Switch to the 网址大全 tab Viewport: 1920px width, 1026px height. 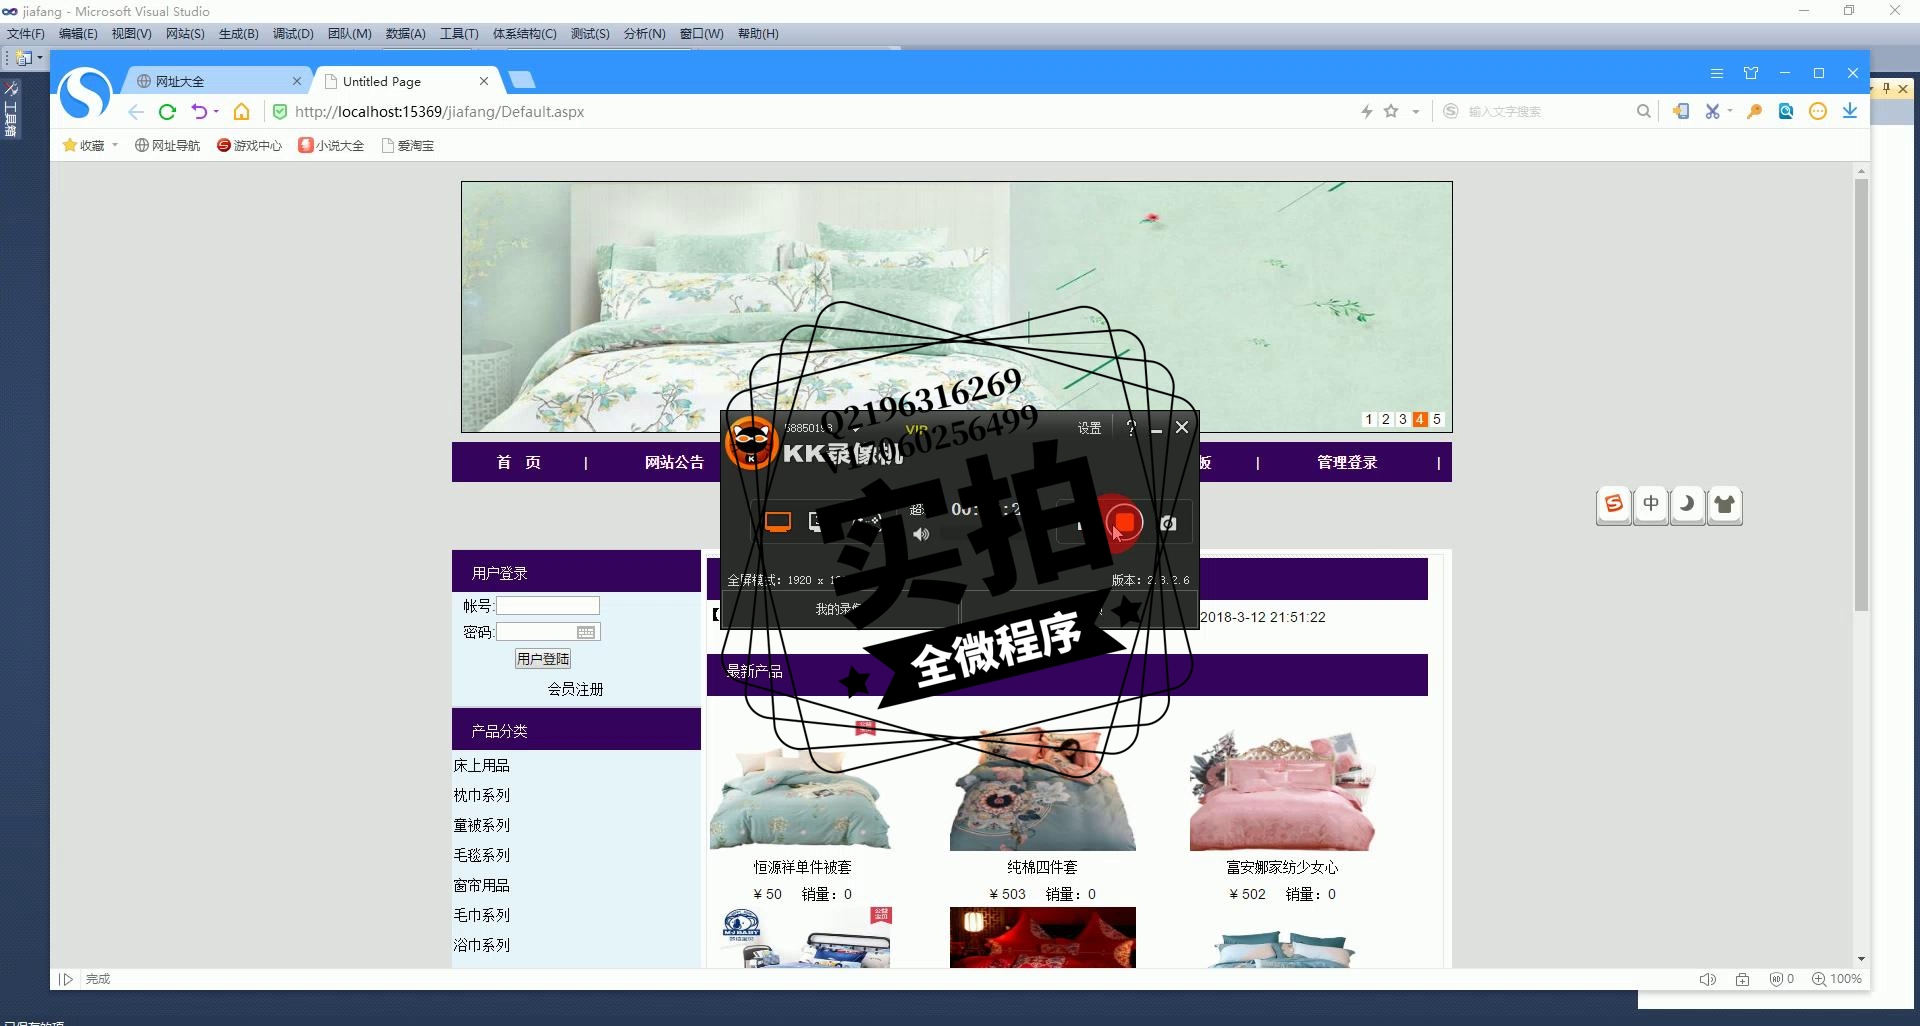coord(219,81)
